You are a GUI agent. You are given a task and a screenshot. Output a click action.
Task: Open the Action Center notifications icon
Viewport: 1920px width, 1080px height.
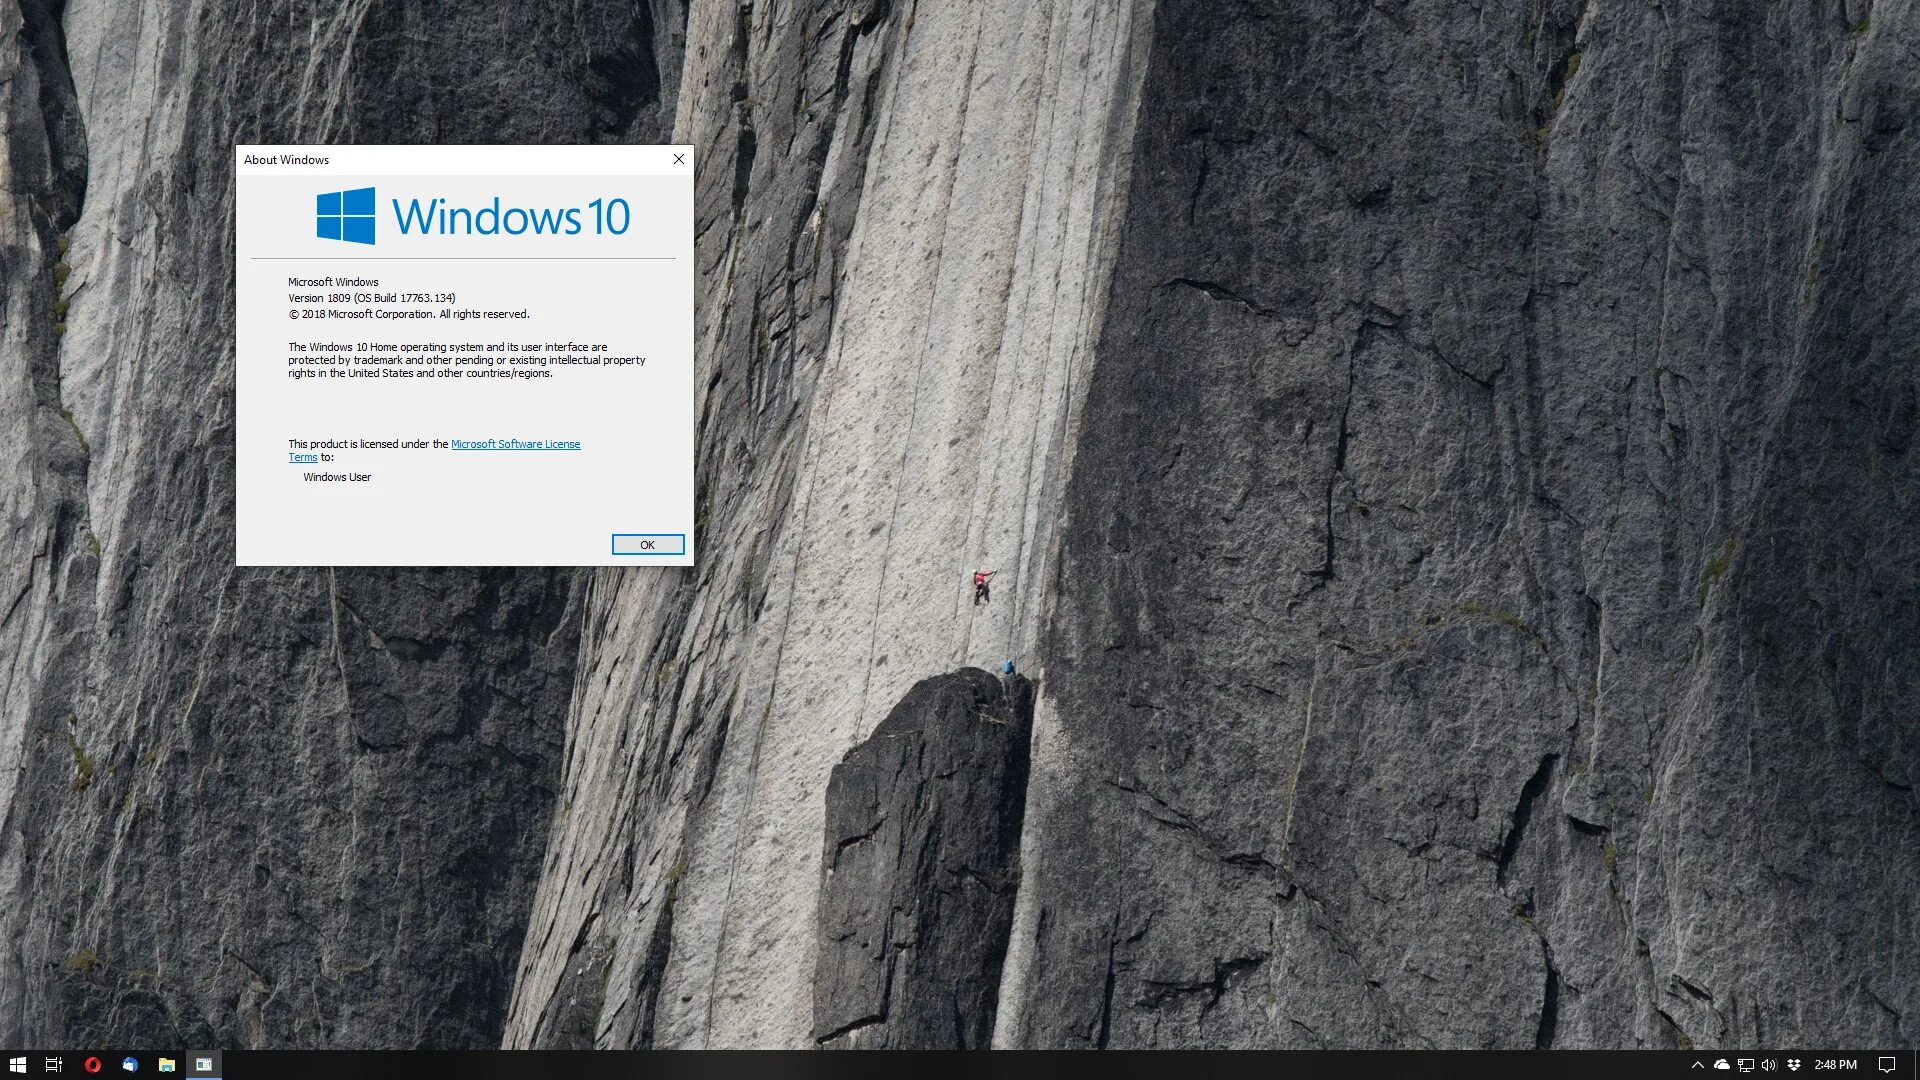[1886, 1065]
